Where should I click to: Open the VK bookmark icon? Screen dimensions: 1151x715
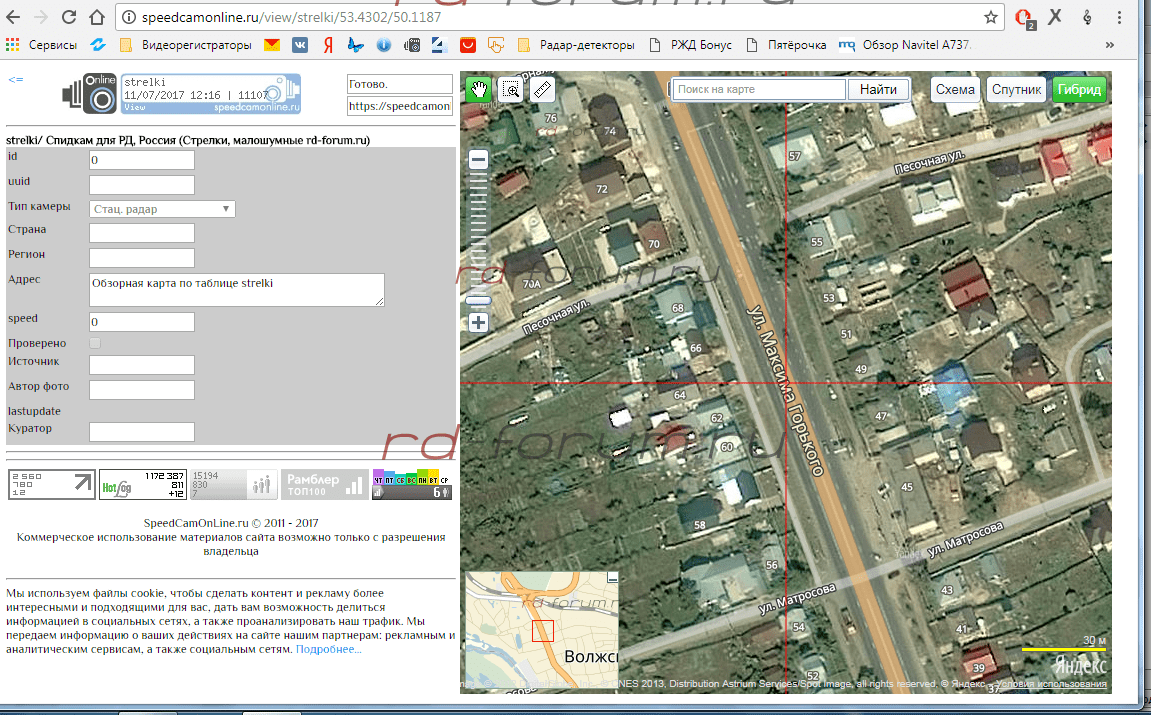(299, 45)
